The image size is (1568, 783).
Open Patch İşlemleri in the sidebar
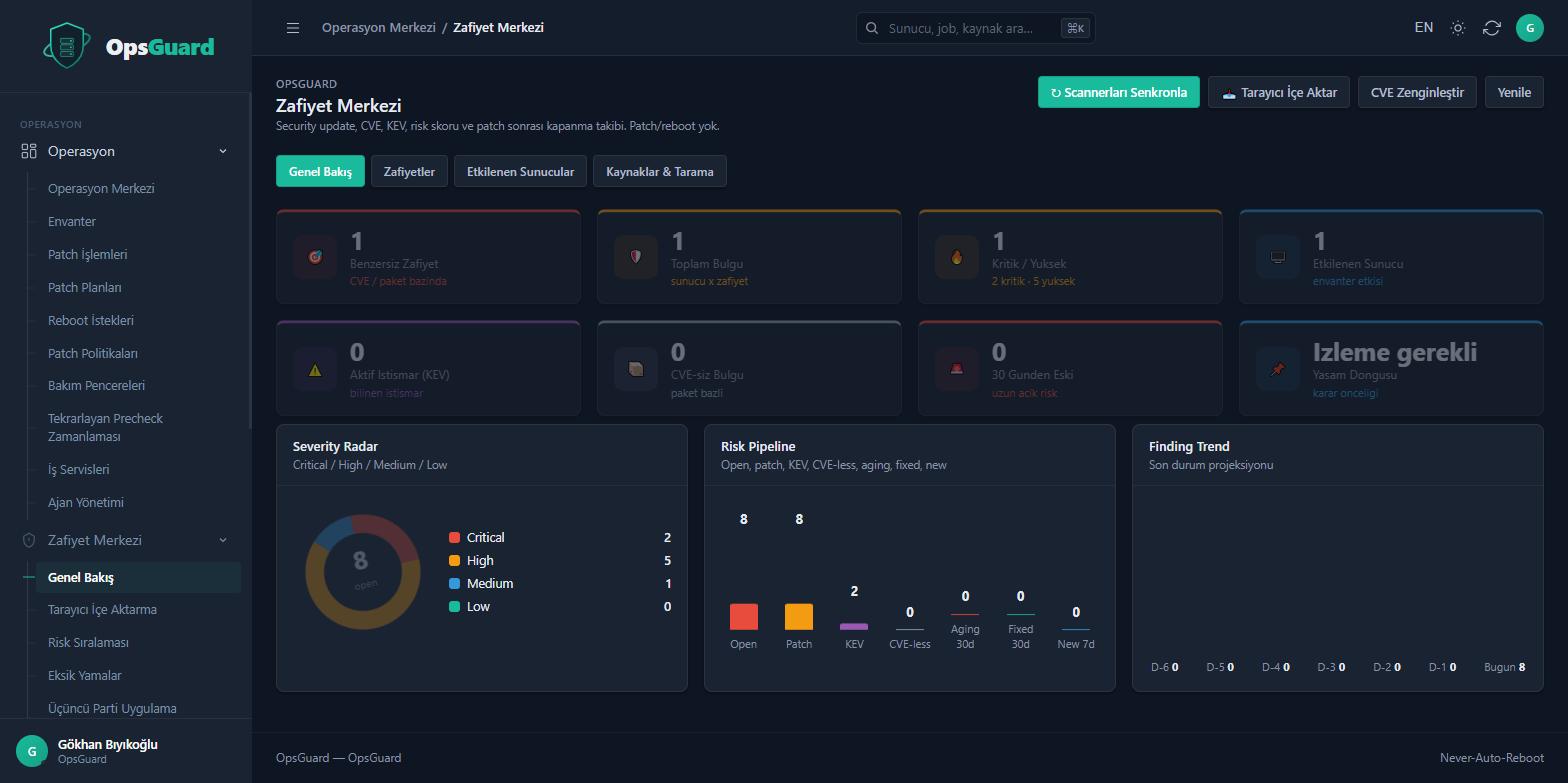[x=88, y=254]
